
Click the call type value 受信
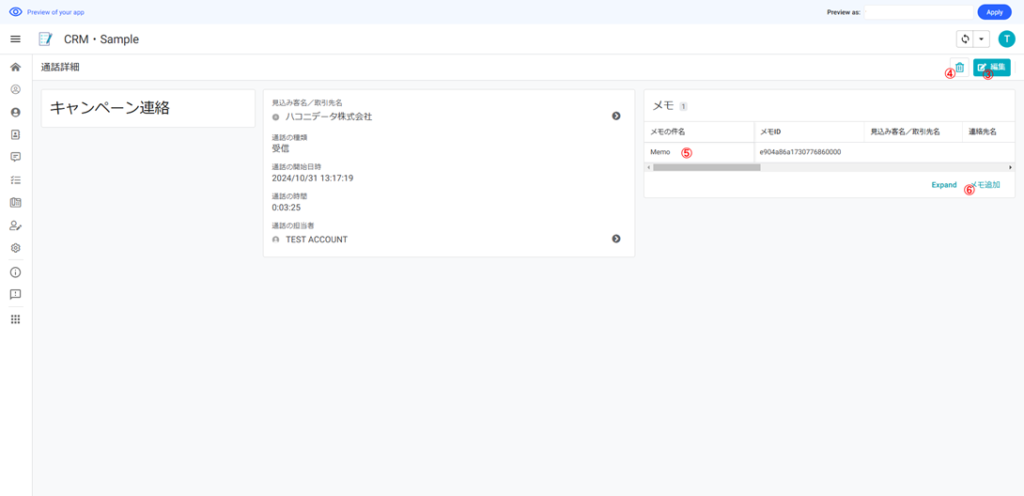pos(281,147)
